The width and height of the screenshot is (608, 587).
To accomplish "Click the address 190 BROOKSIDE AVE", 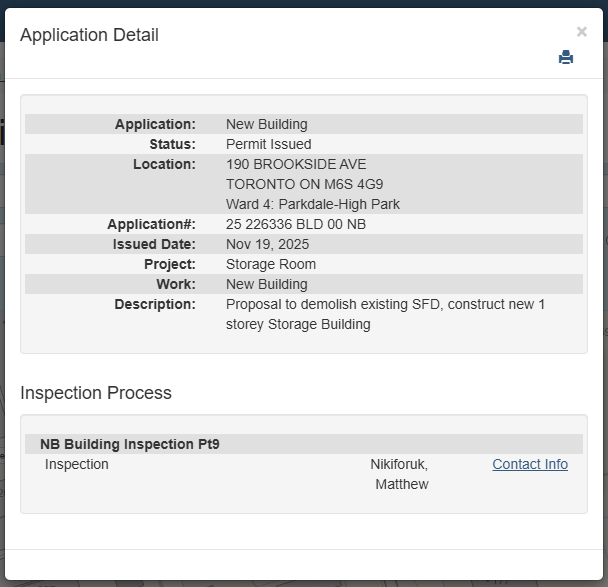I will 296,164.
